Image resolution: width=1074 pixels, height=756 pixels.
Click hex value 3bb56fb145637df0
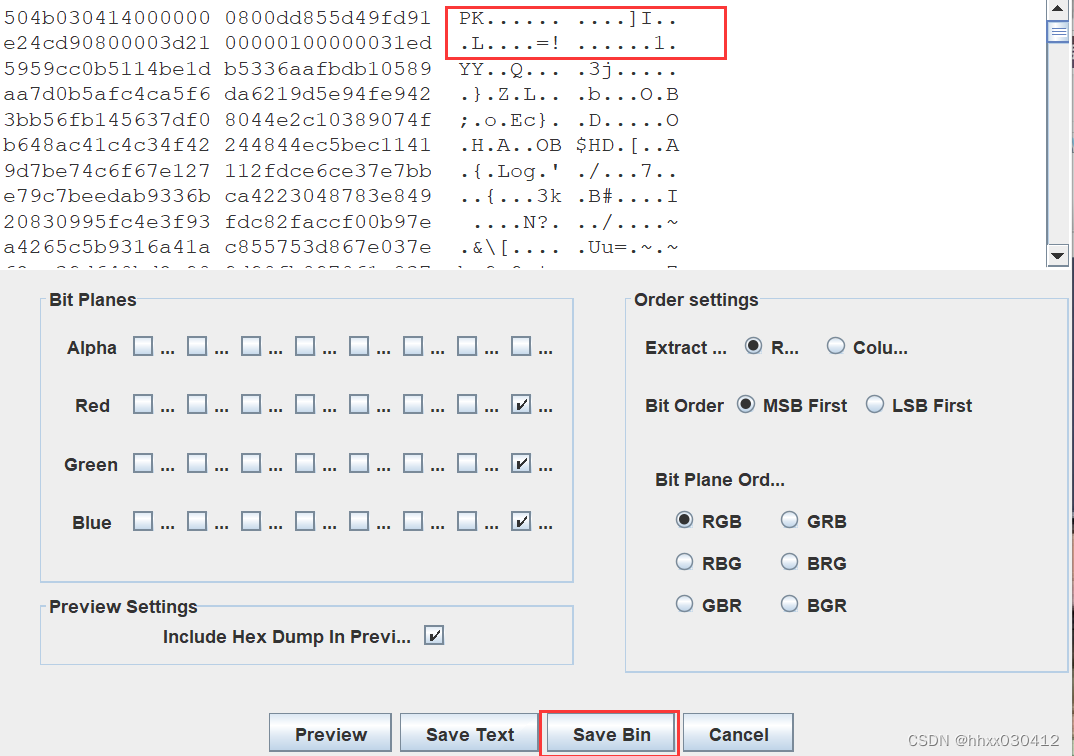click(106, 120)
